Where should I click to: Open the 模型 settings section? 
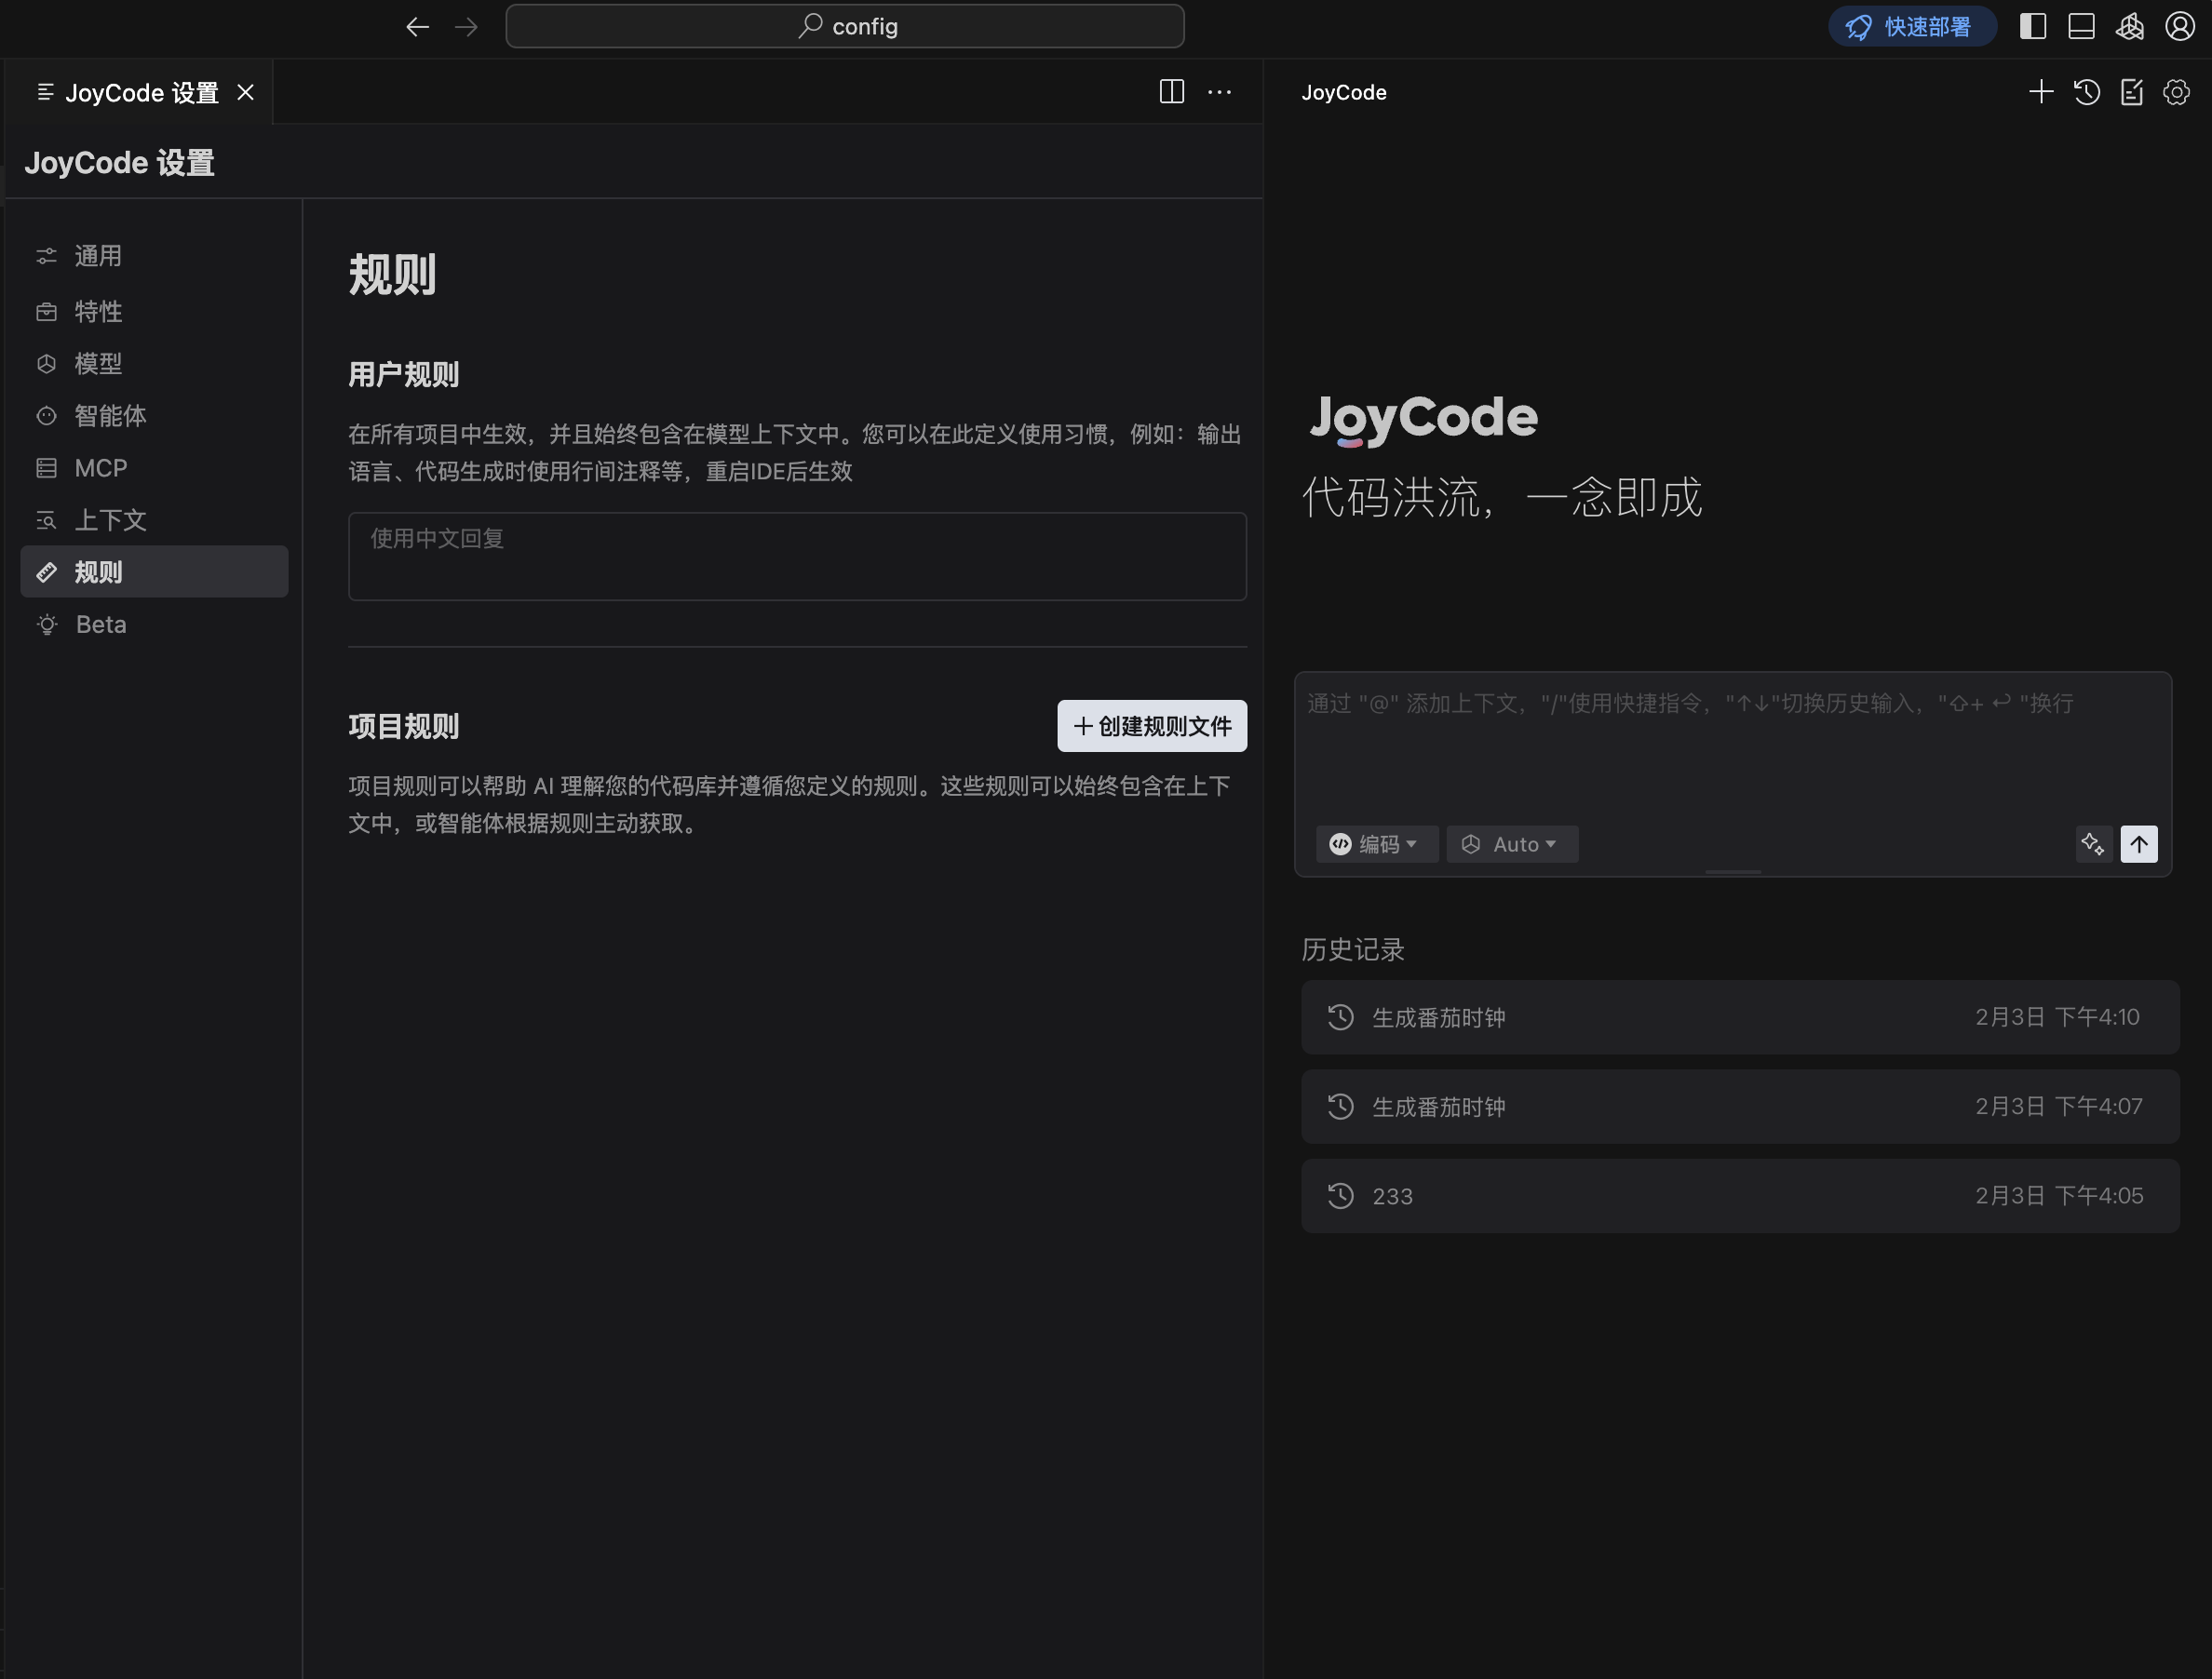click(154, 363)
